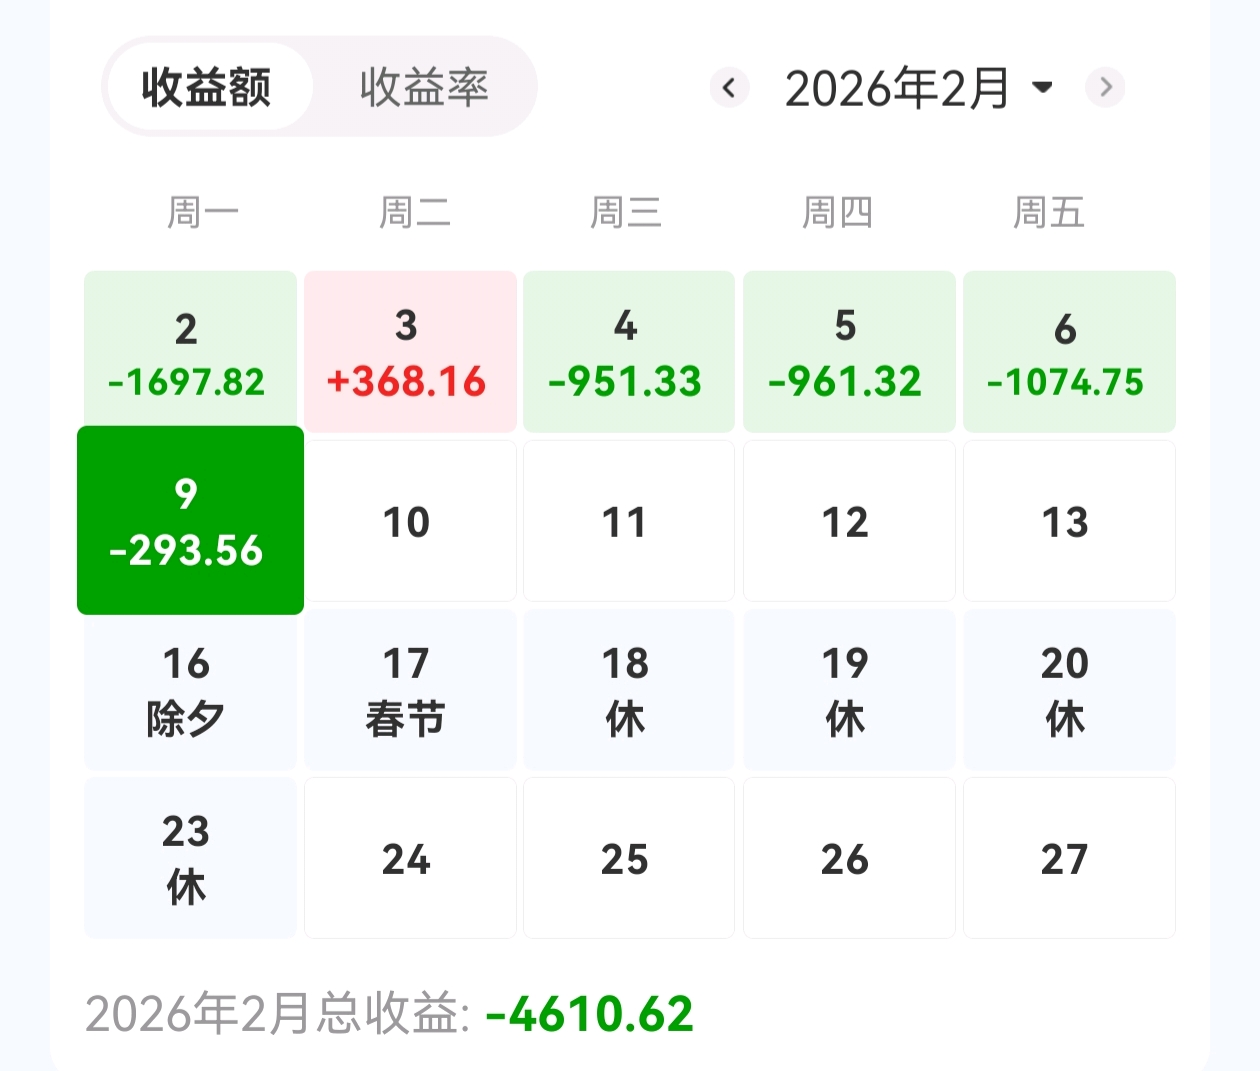The width and height of the screenshot is (1260, 1071).
Task: Click the 周五 column header
Action: (1049, 212)
